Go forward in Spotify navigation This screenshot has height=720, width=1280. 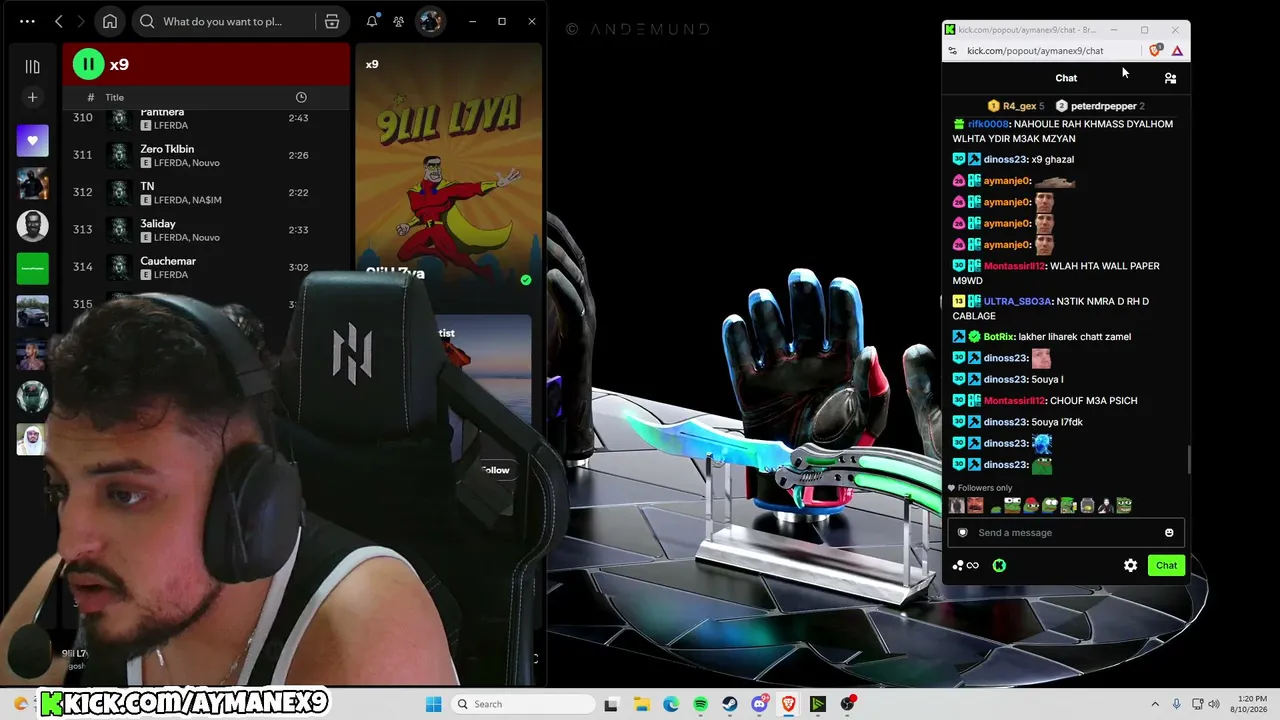(81, 21)
